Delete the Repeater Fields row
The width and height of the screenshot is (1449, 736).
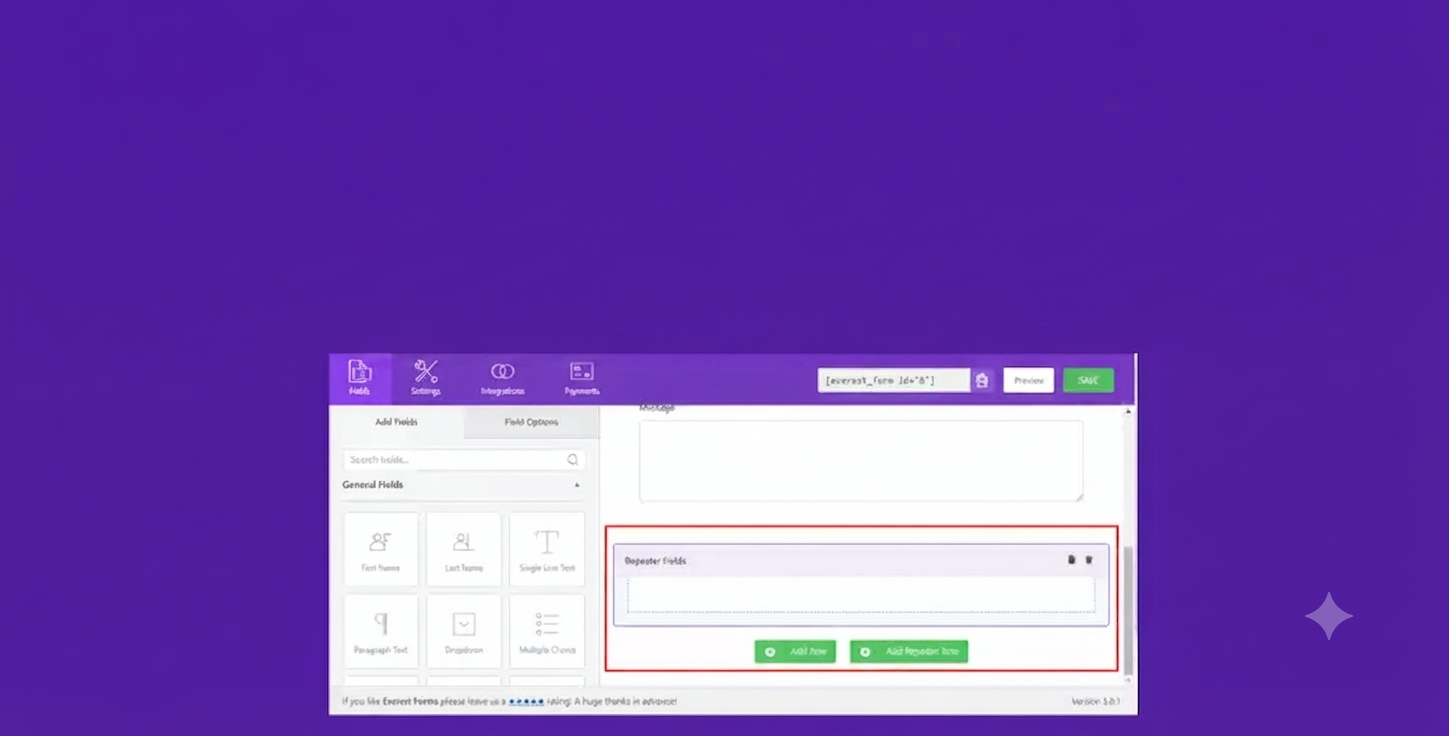click(1089, 560)
